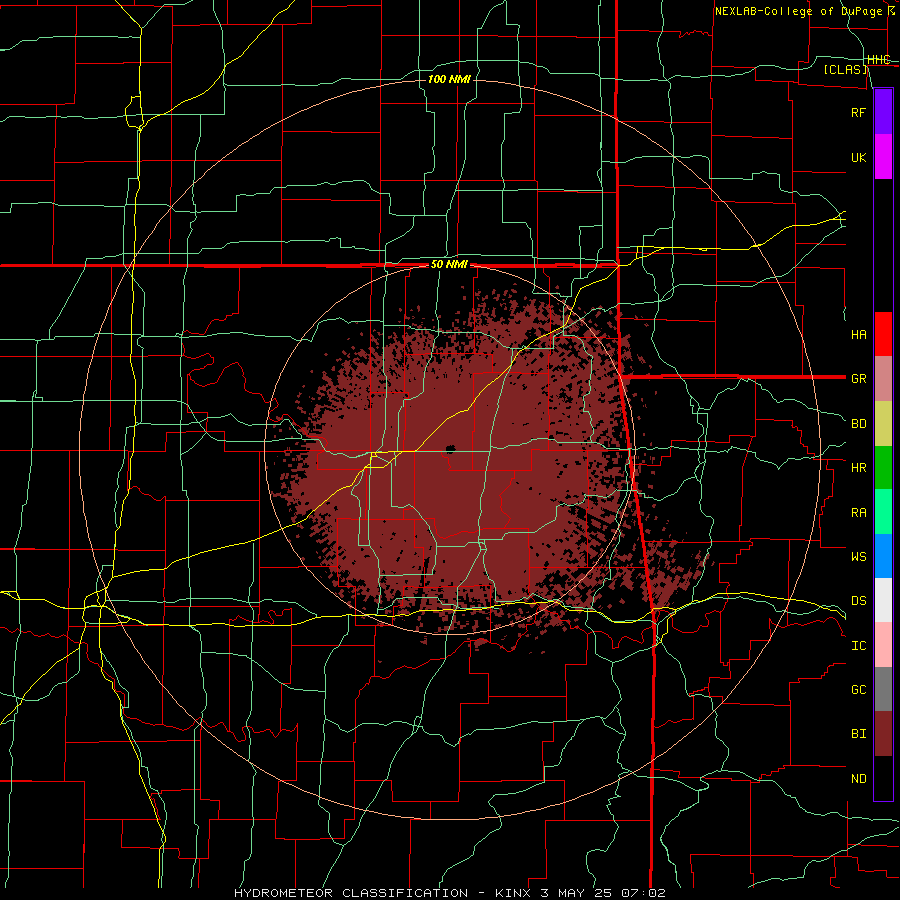Click the NEXLAB-College of DuPage text
Image resolution: width=900 pixels, height=900 pixels.
[801, 11]
